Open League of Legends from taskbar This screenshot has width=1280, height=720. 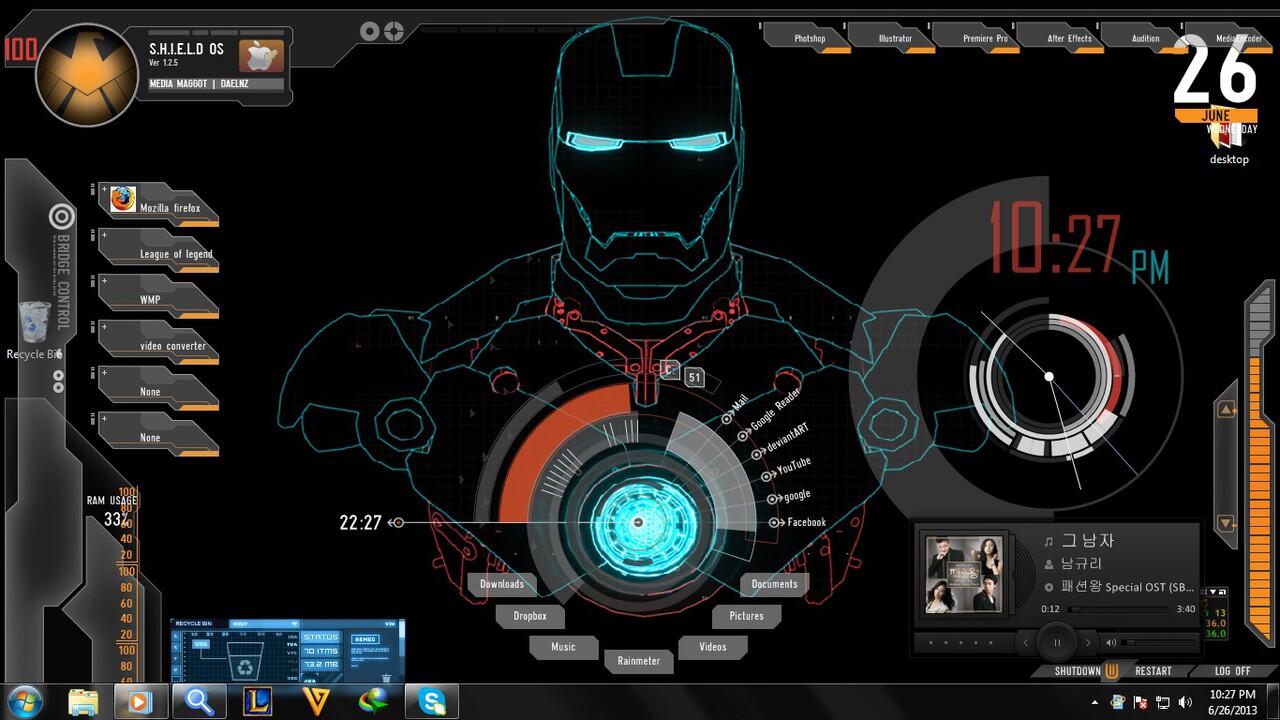[x=257, y=702]
